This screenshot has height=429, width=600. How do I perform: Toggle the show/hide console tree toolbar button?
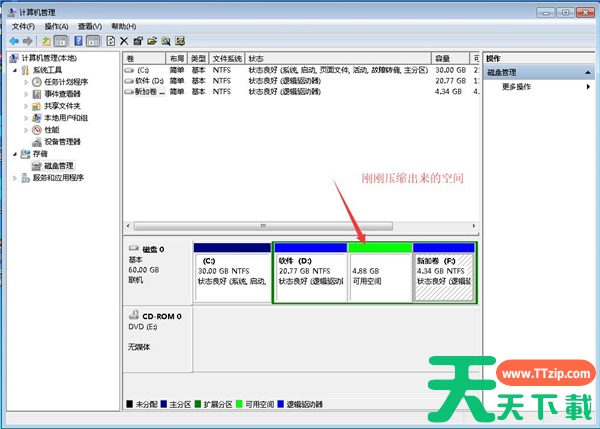click(61, 41)
